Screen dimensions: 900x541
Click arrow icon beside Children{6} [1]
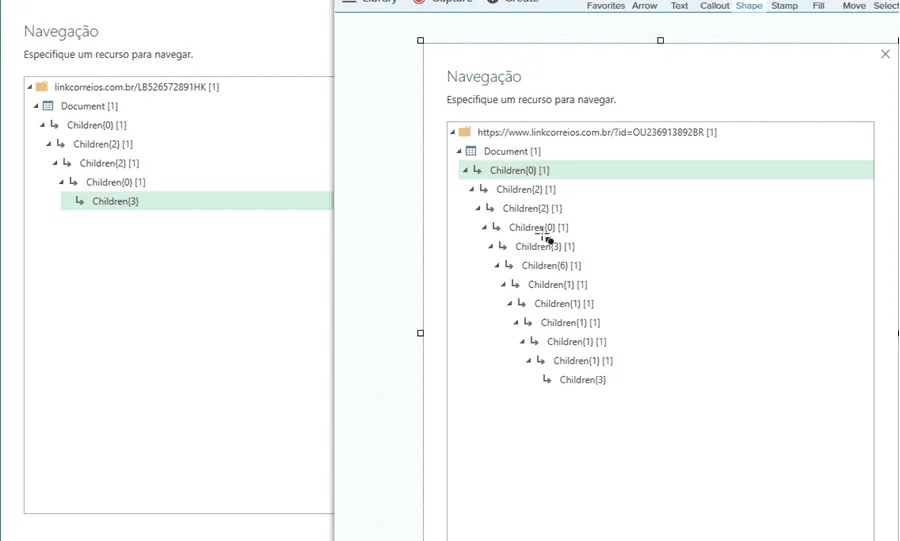[509, 265]
